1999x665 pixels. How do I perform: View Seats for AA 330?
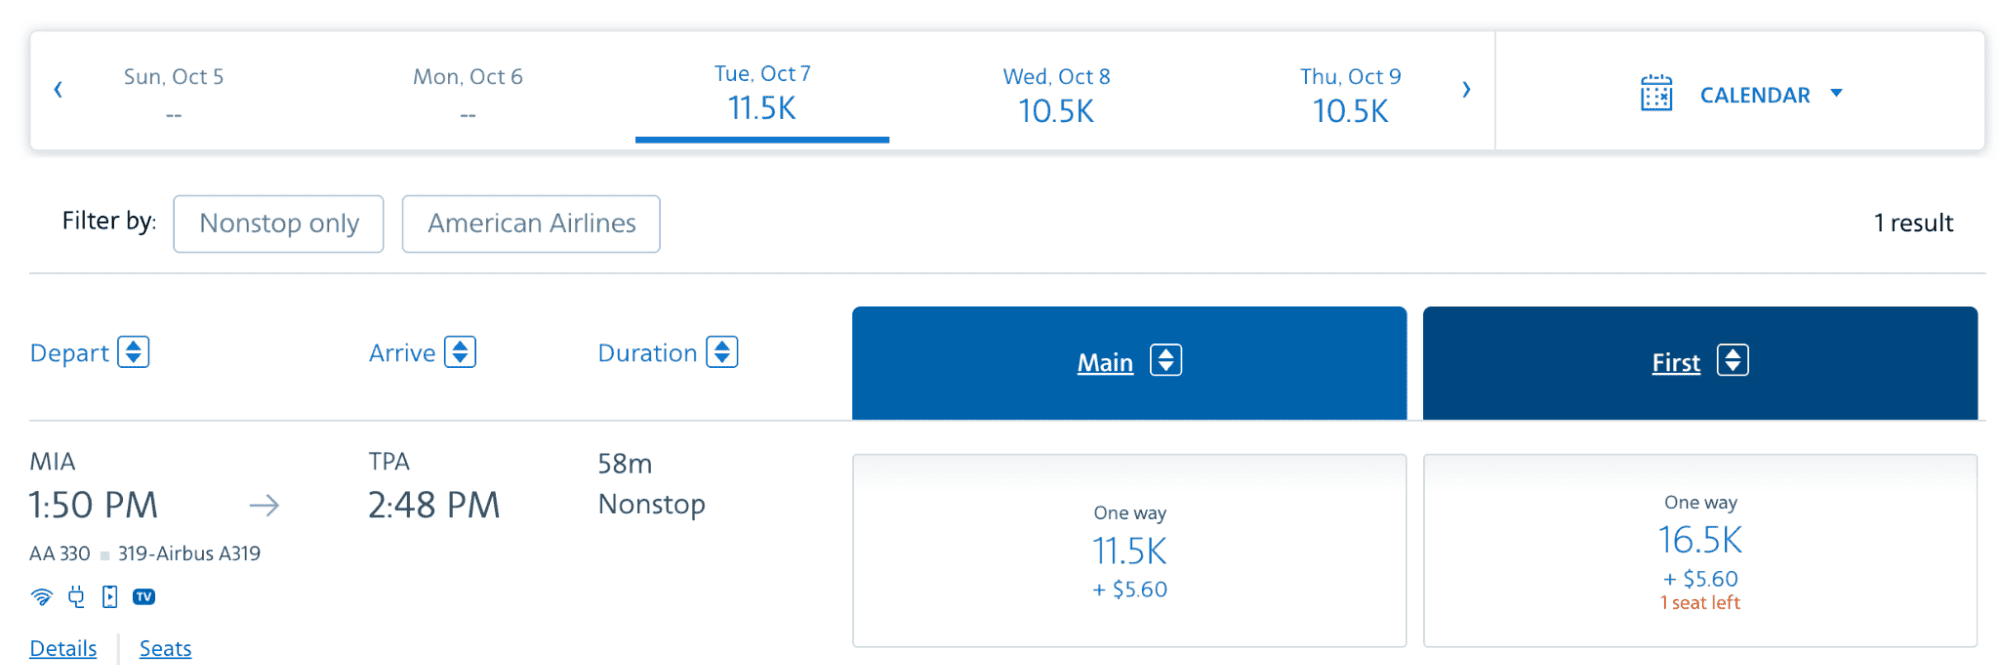pyautogui.click(x=165, y=648)
